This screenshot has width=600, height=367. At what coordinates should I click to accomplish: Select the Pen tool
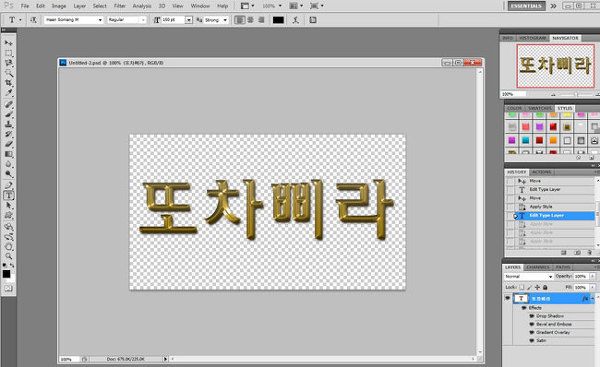tap(8, 186)
